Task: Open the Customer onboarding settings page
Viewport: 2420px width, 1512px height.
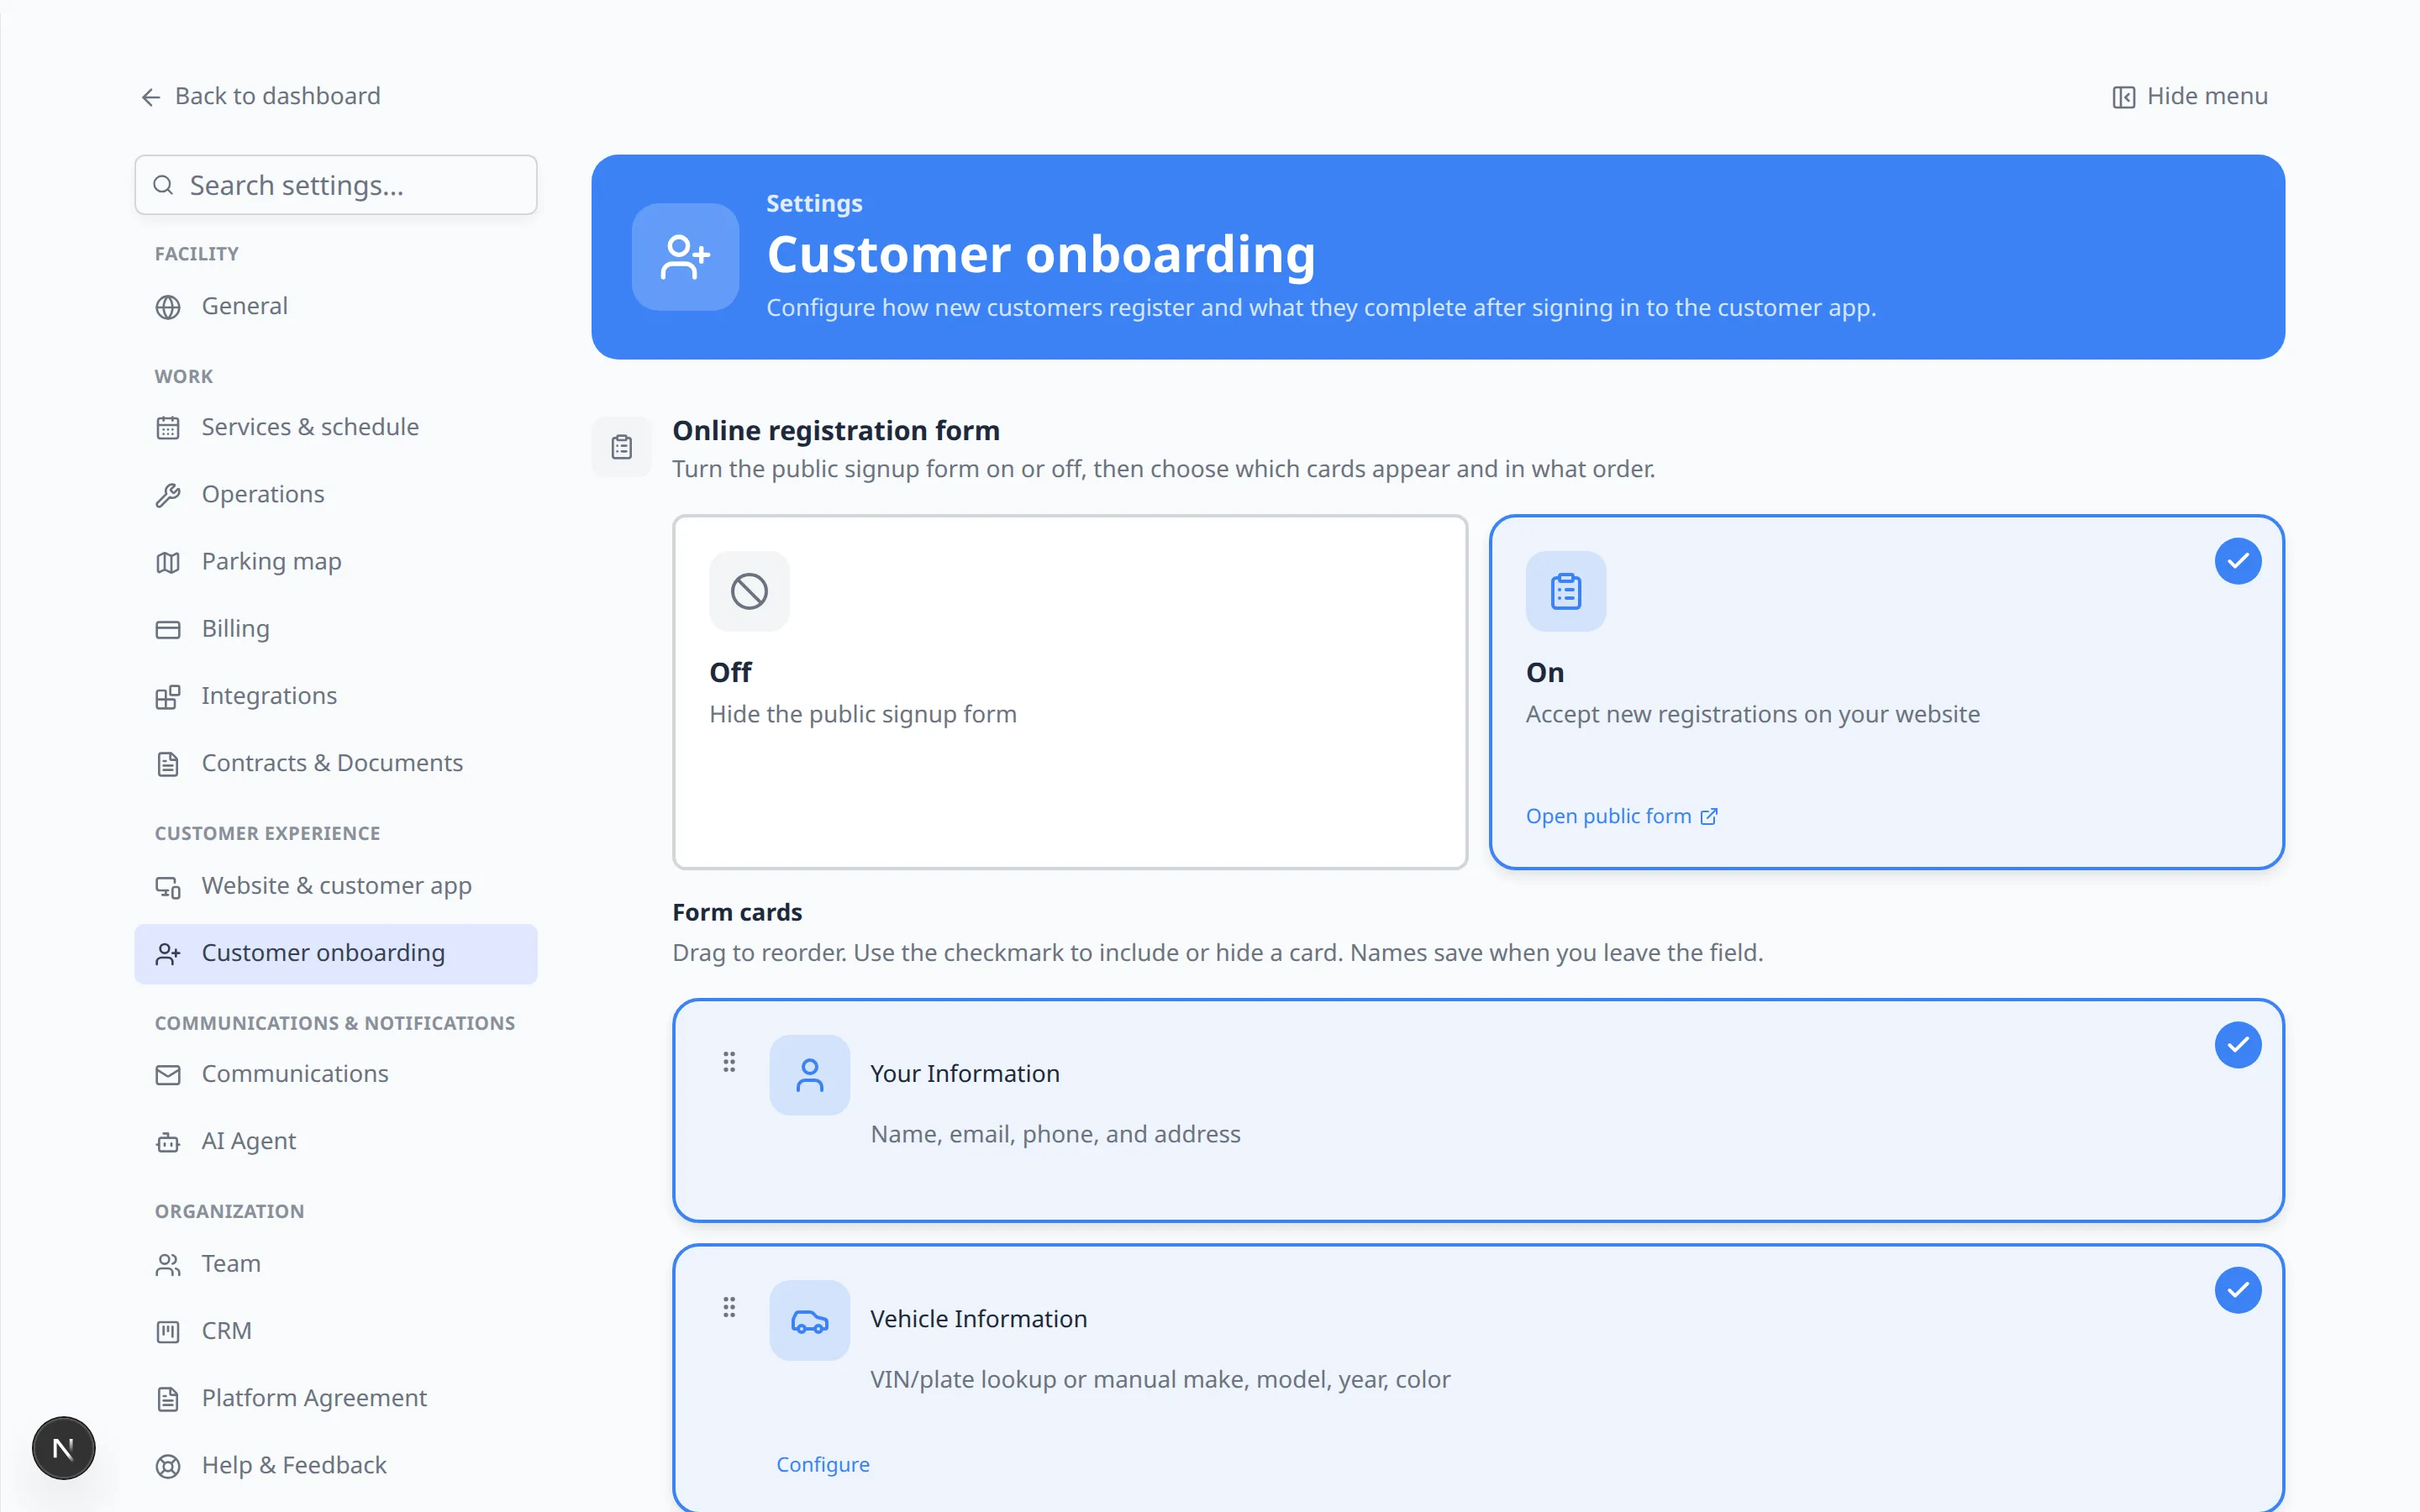Action: tap(336, 954)
